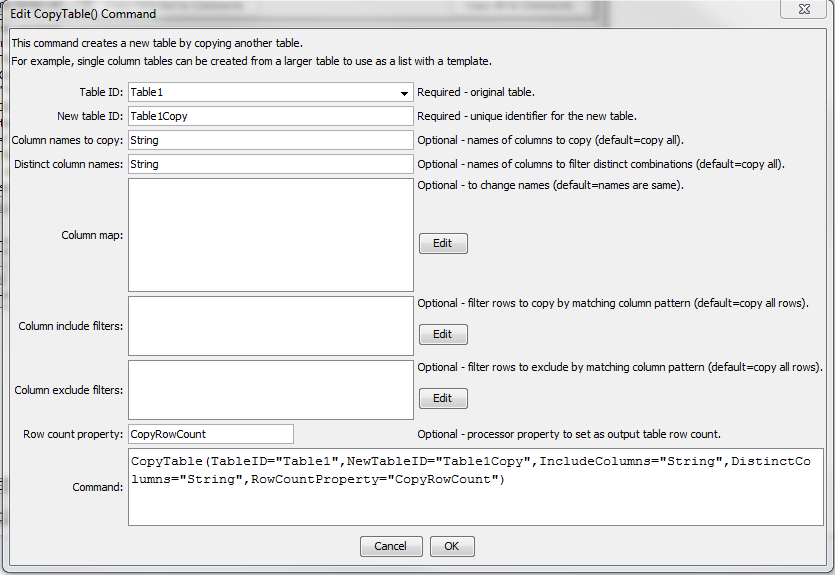Viewport: 835px width, 575px height.
Task: Click the 'Column include filters:' label
Action: coord(71,326)
